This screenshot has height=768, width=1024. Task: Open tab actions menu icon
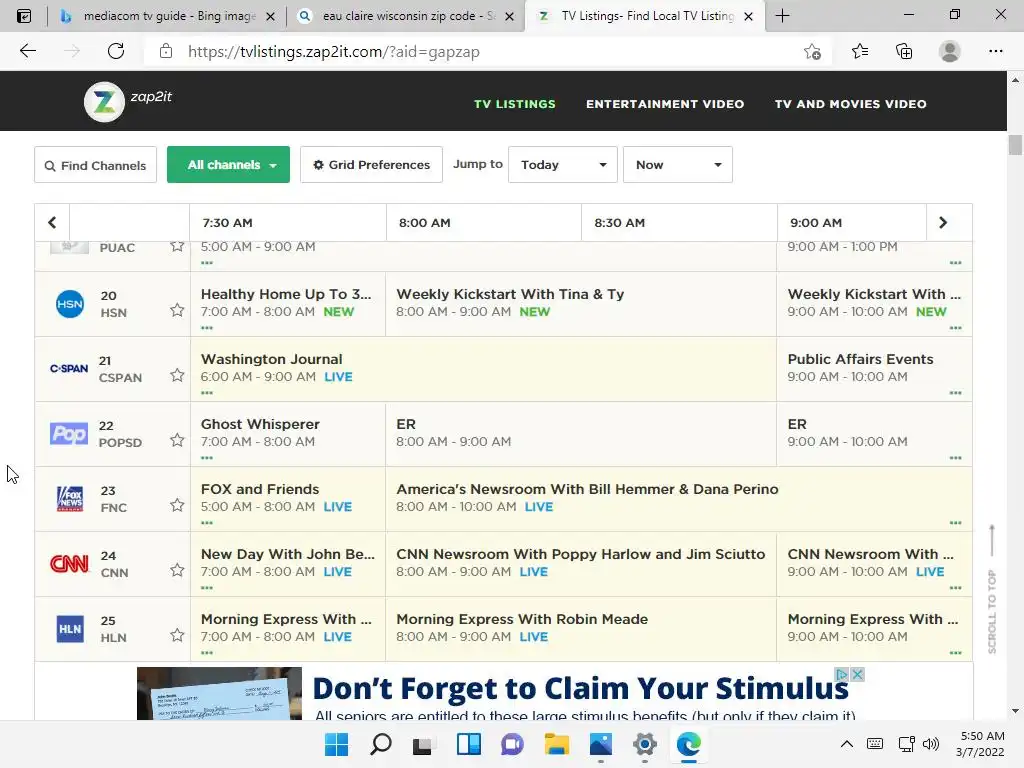click(24, 16)
